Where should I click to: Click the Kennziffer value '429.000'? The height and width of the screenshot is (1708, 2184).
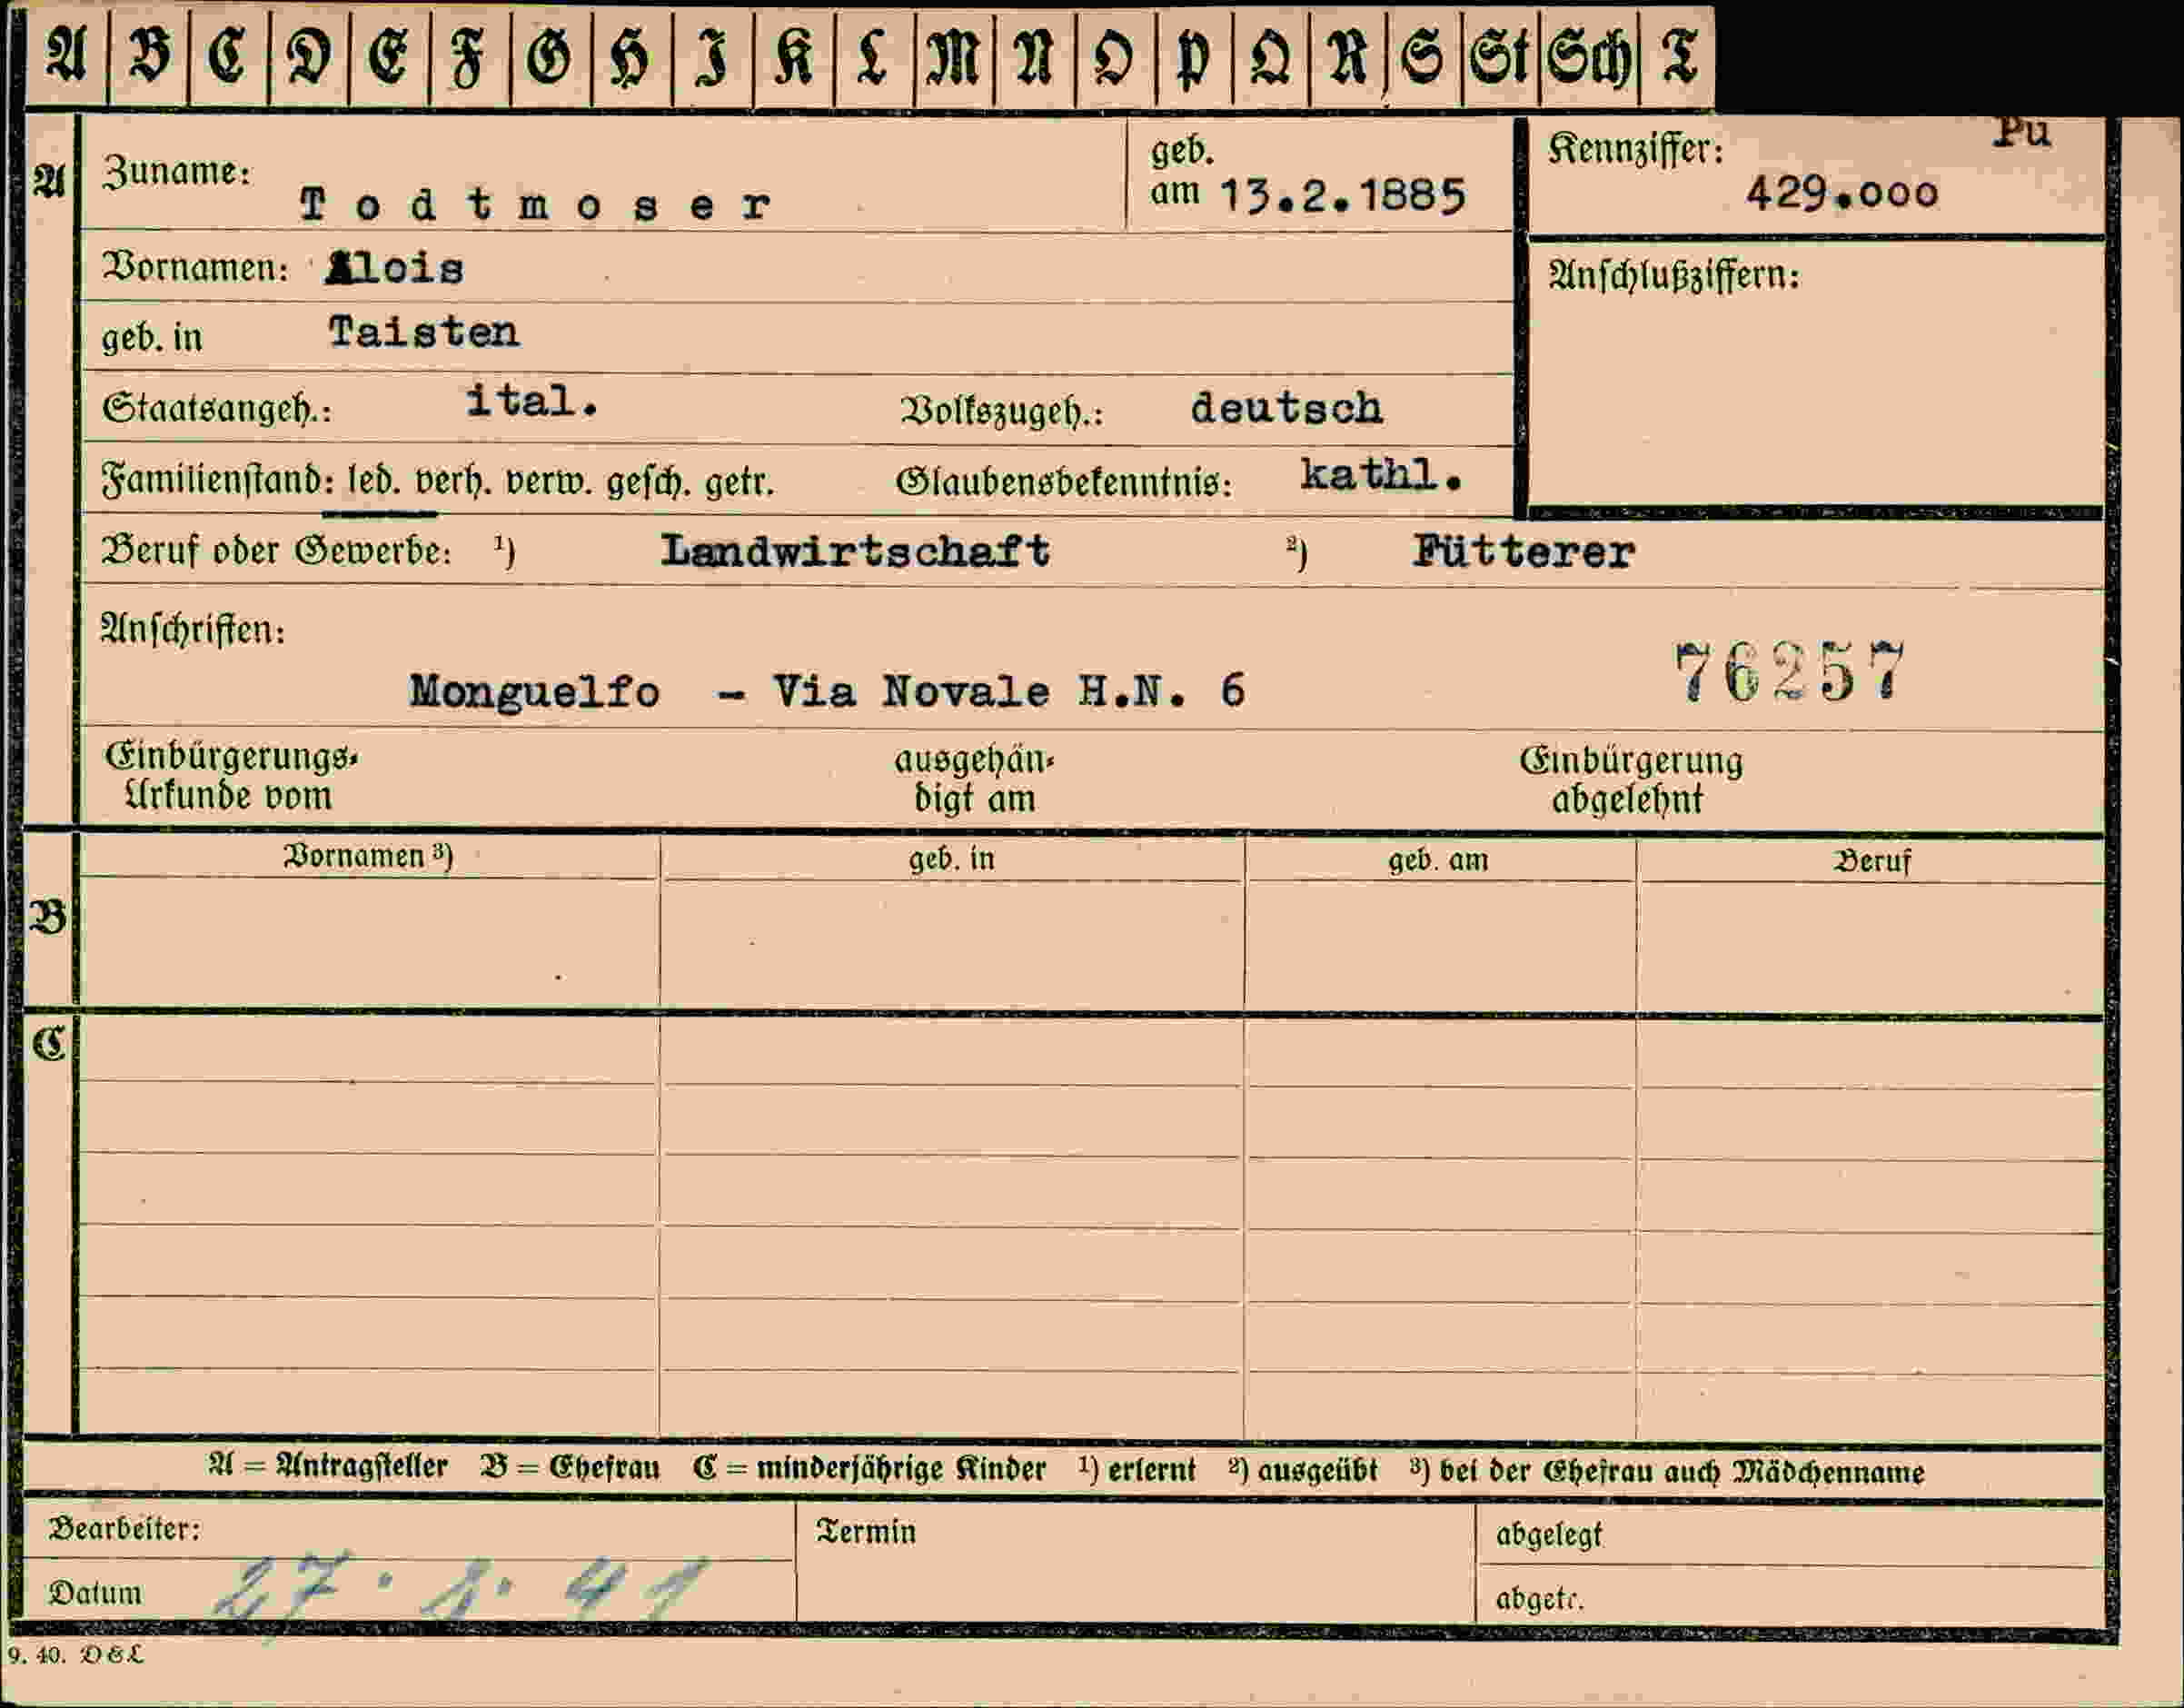click(1842, 192)
